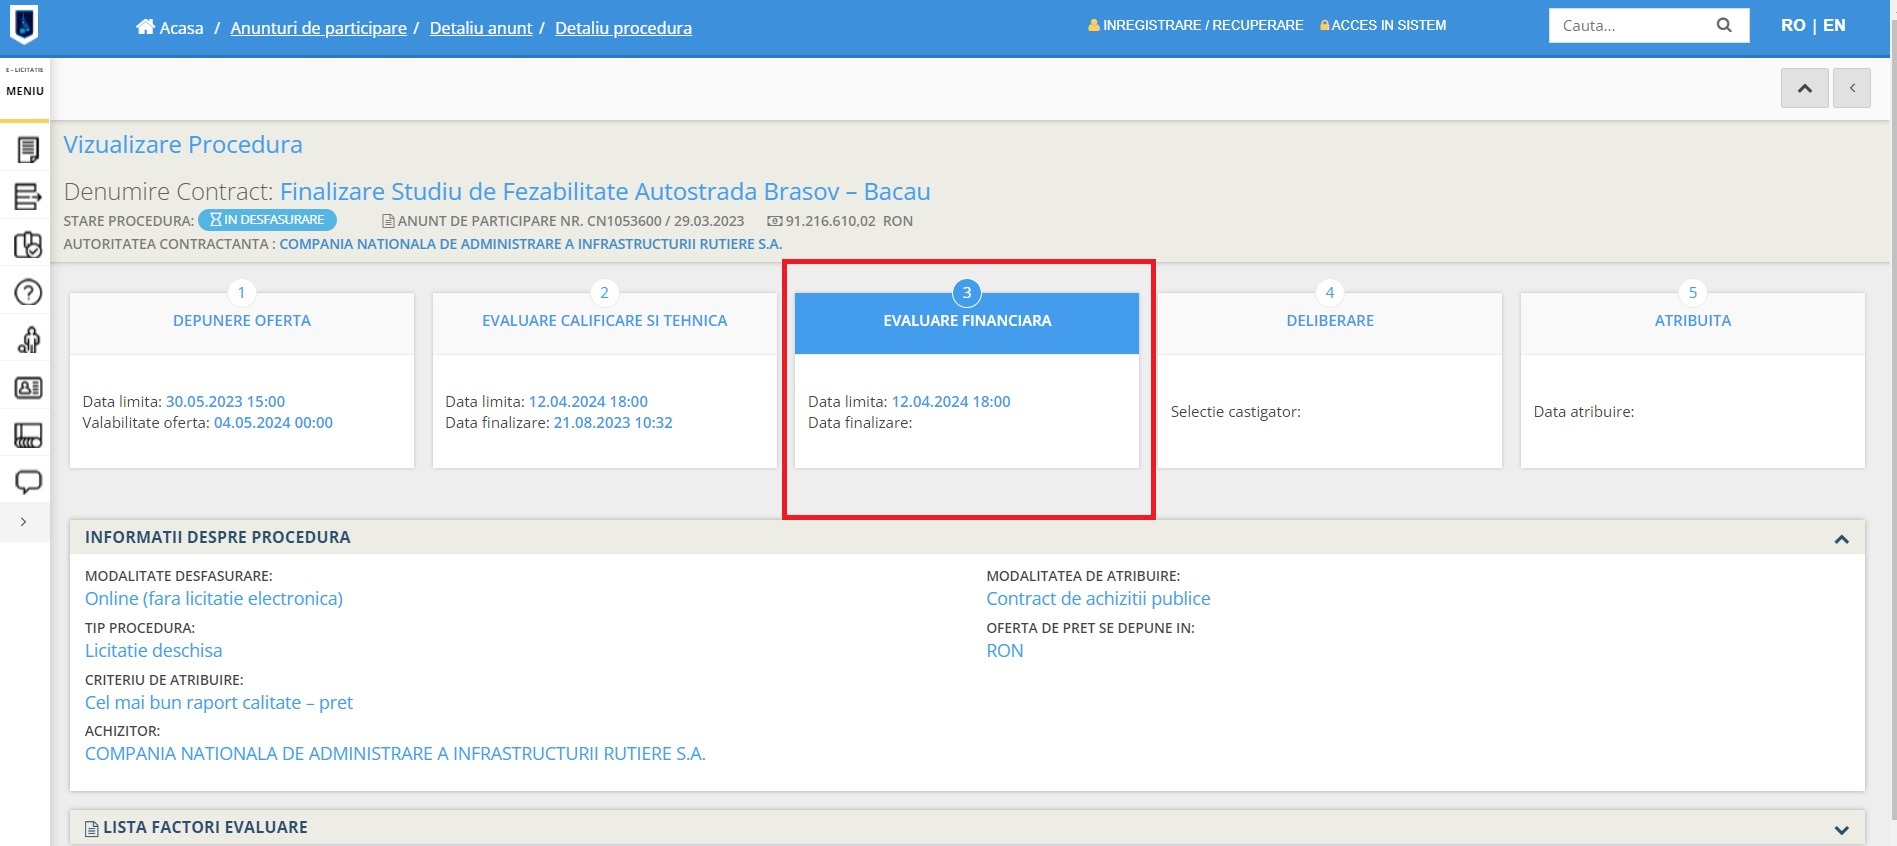The image size is (1897, 846).
Task: Open the list with arrow sidebar icon
Action: pyautogui.click(x=28, y=196)
